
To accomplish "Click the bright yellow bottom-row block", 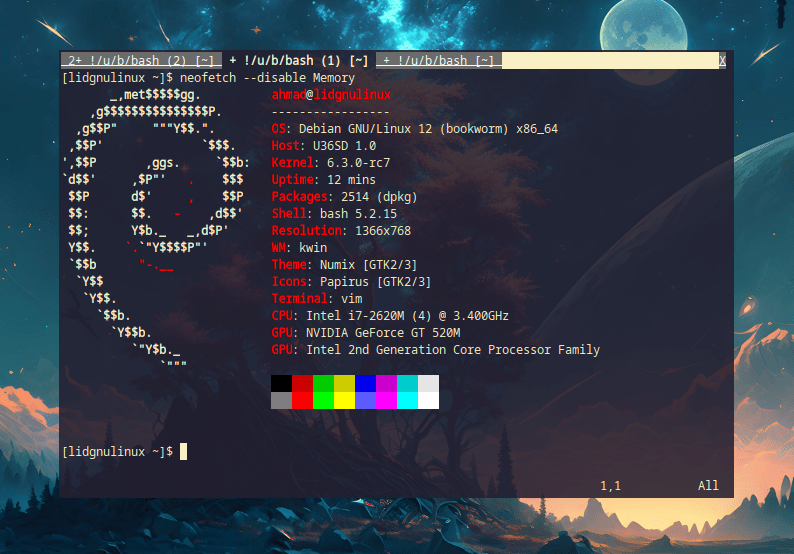I will coord(344,401).
